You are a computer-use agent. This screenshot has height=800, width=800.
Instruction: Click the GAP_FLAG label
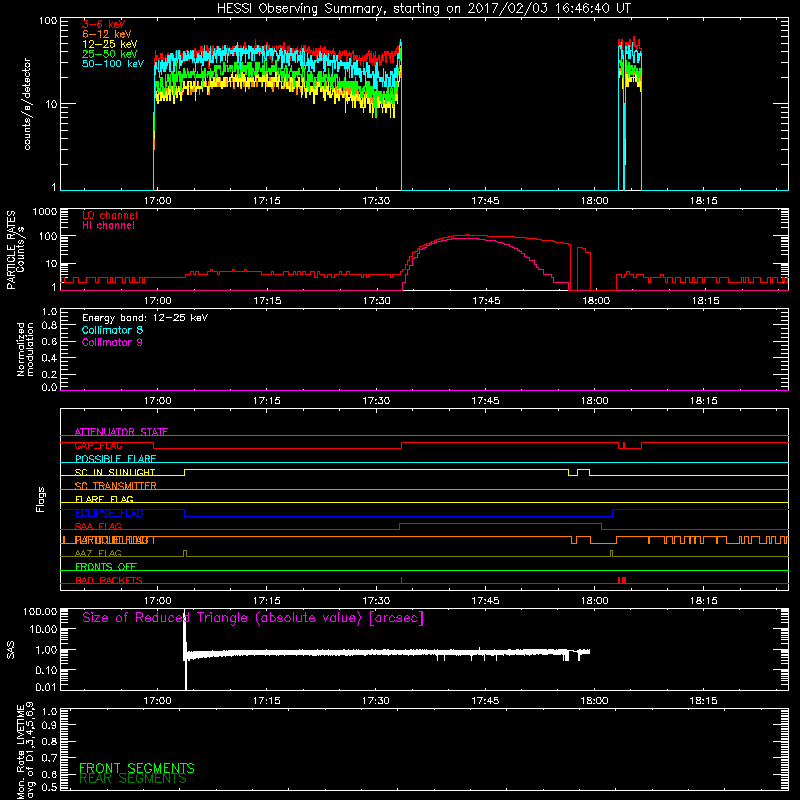(x=98, y=445)
